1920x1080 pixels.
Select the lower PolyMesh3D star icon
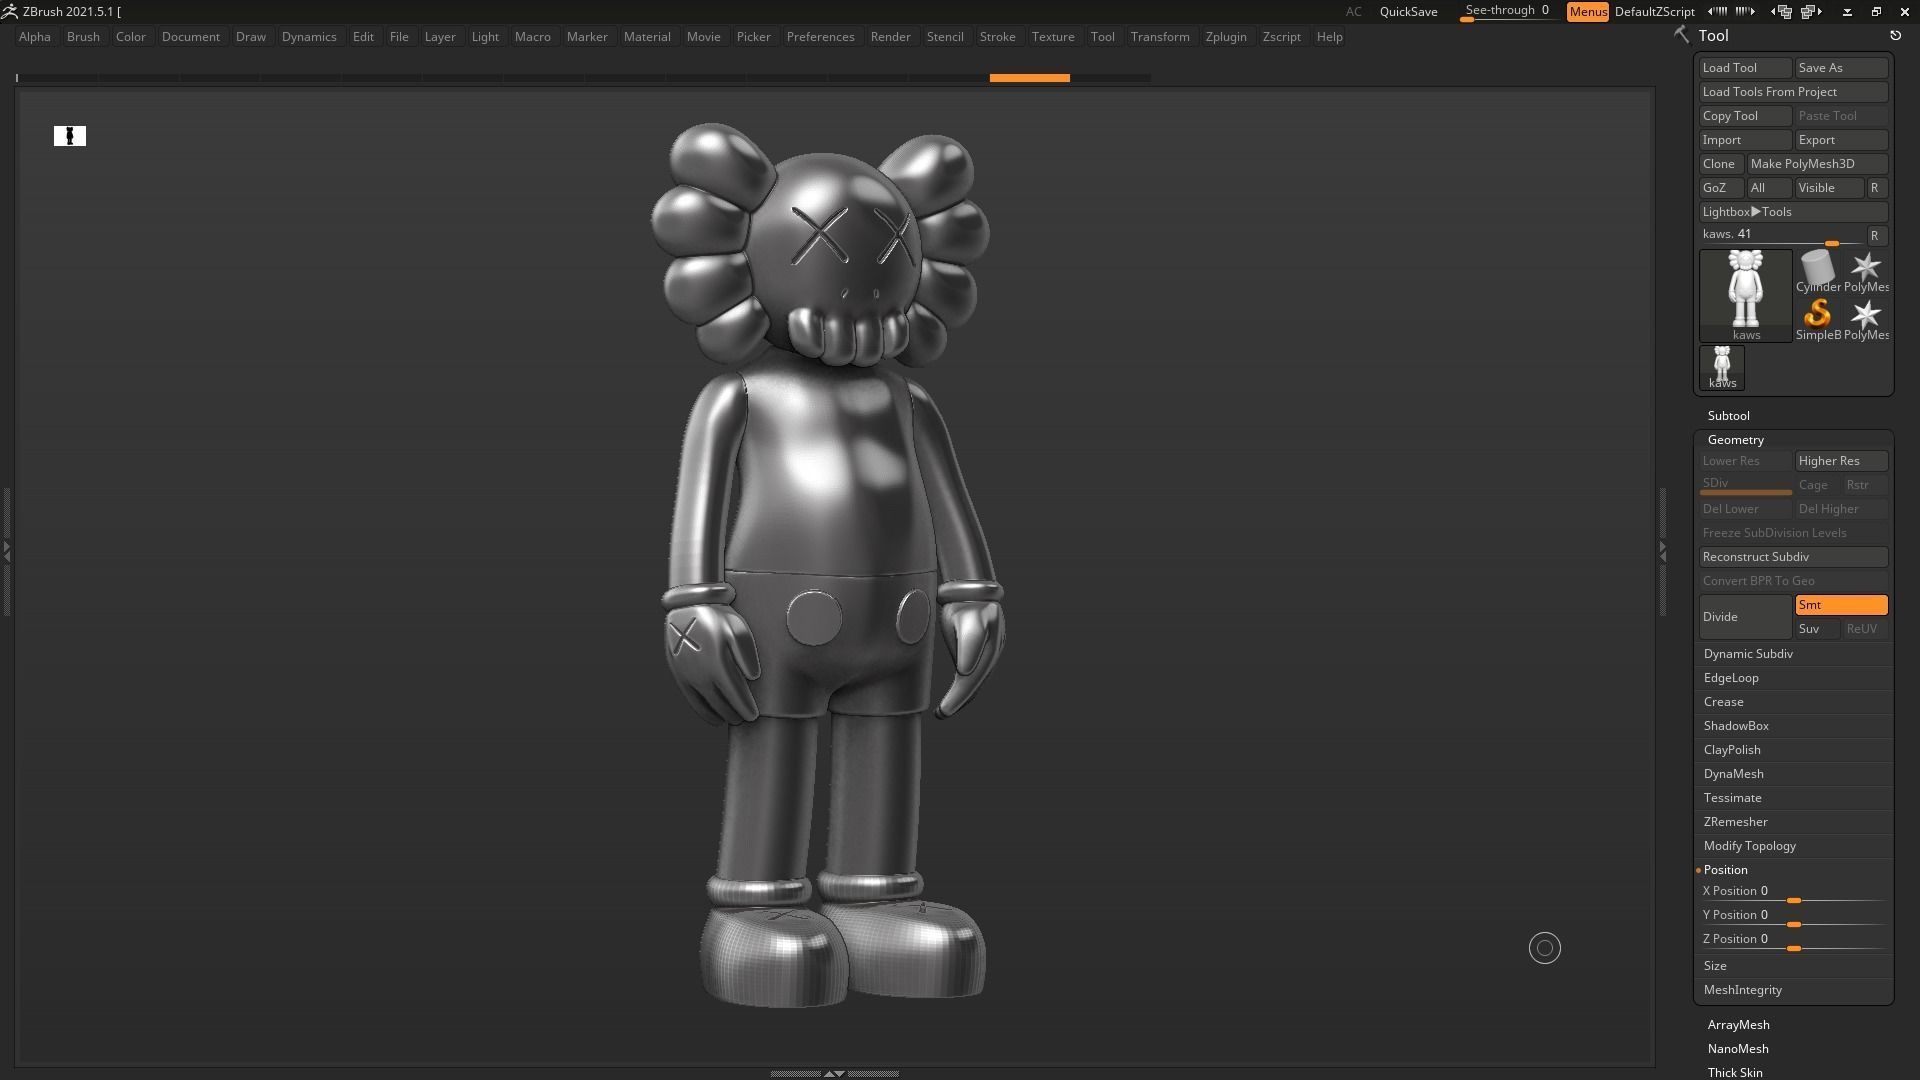(1866, 319)
